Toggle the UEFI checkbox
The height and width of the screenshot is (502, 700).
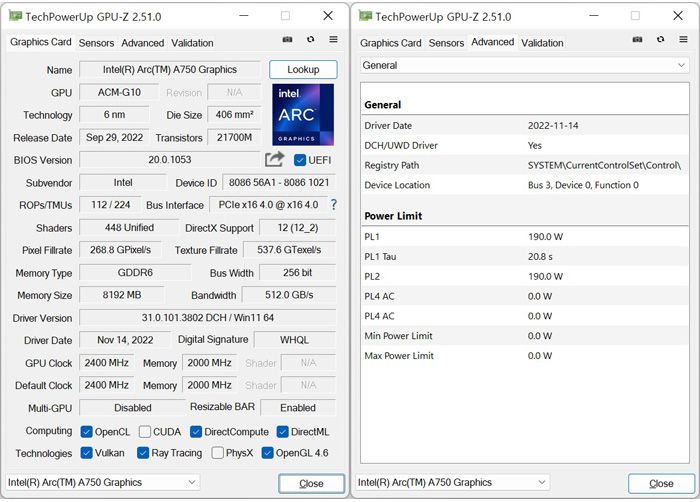point(301,160)
